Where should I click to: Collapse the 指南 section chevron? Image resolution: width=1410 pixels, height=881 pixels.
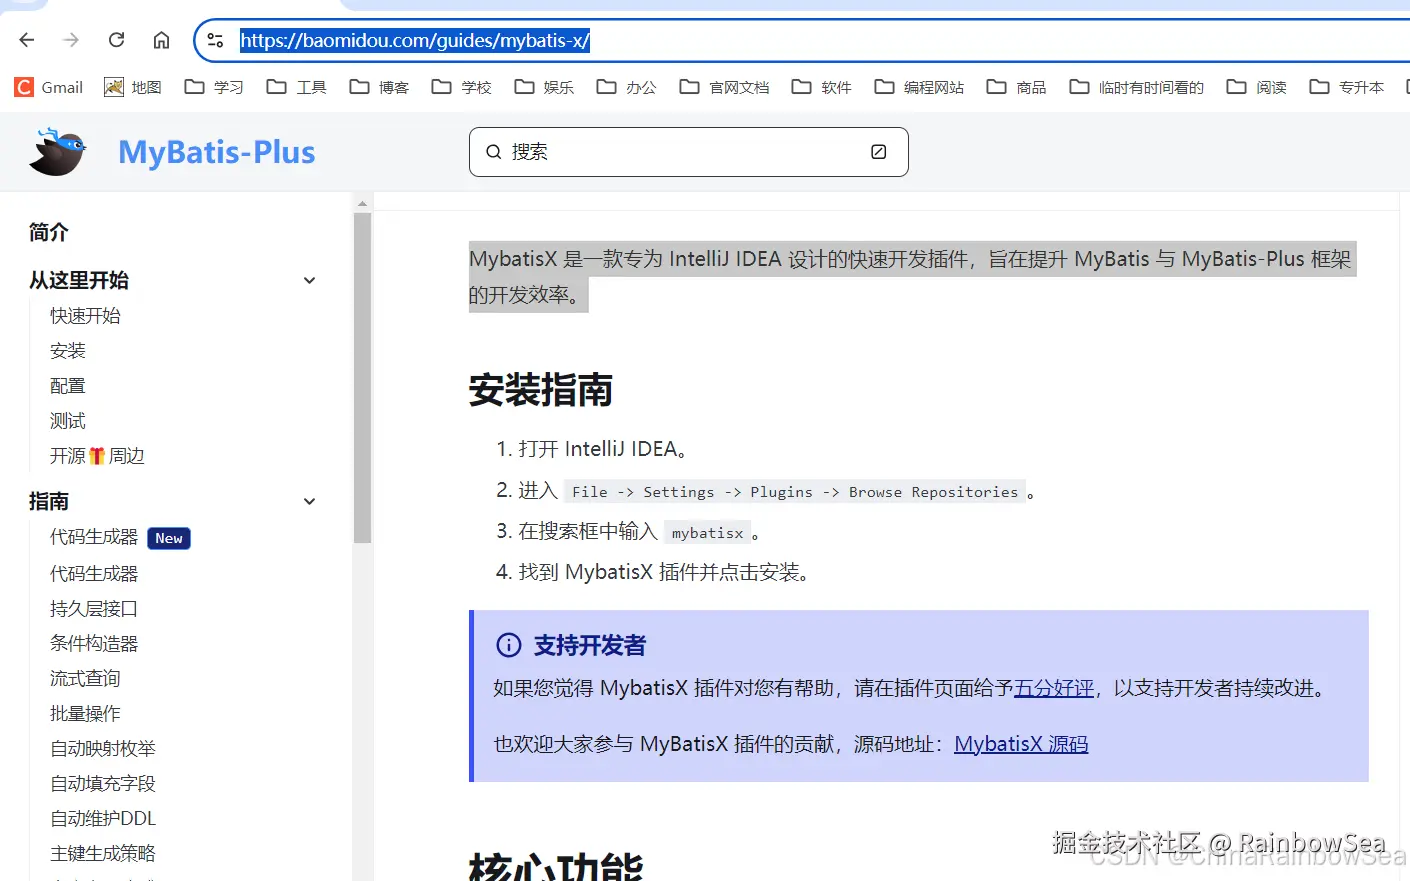tap(310, 501)
